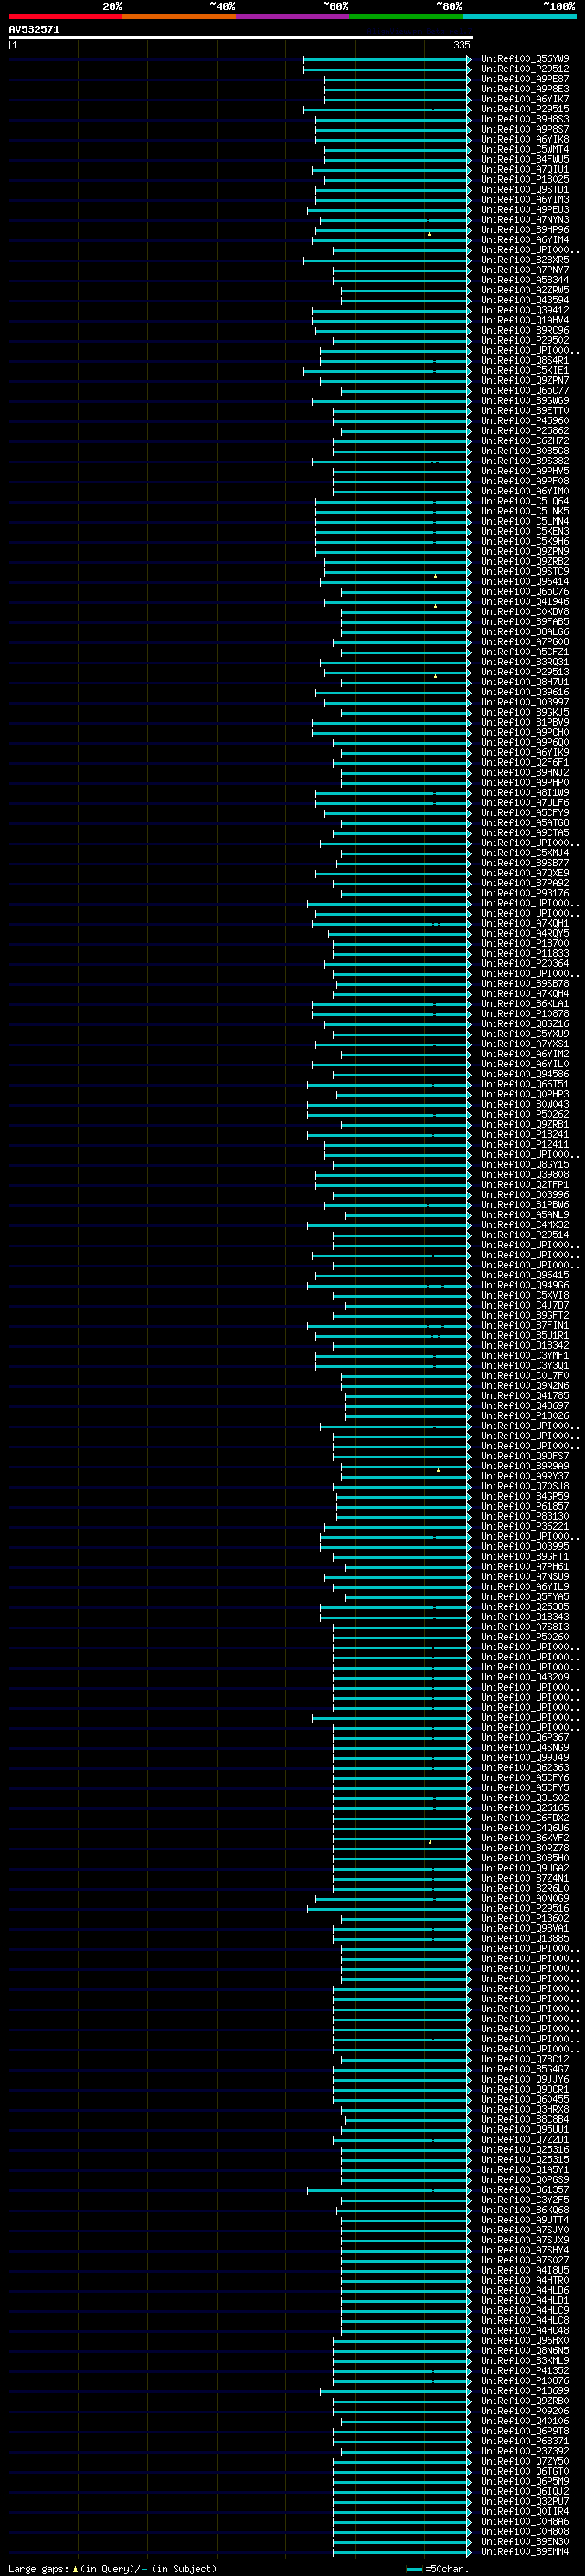
Task: Open hit UniRef100_Q56YW9
Action: (525, 59)
